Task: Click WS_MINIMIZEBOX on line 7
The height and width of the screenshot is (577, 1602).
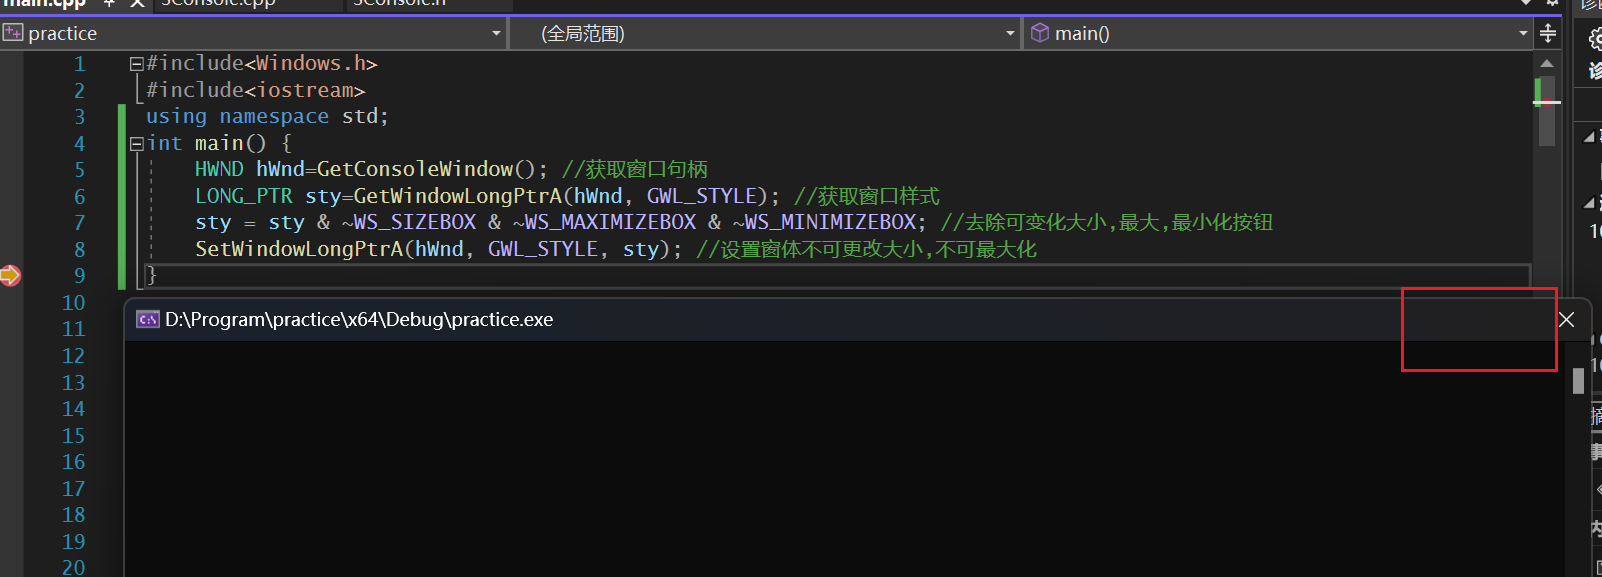Action: click(x=830, y=222)
